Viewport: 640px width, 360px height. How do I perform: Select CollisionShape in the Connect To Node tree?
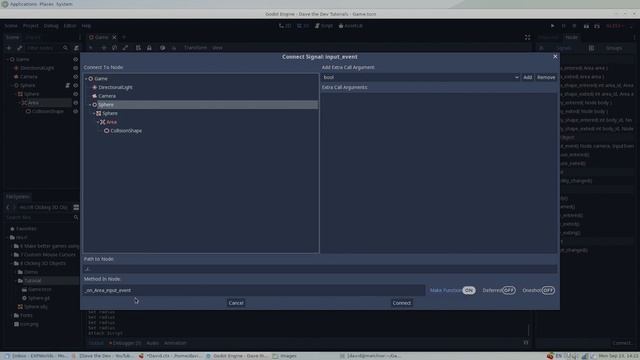[126, 131]
